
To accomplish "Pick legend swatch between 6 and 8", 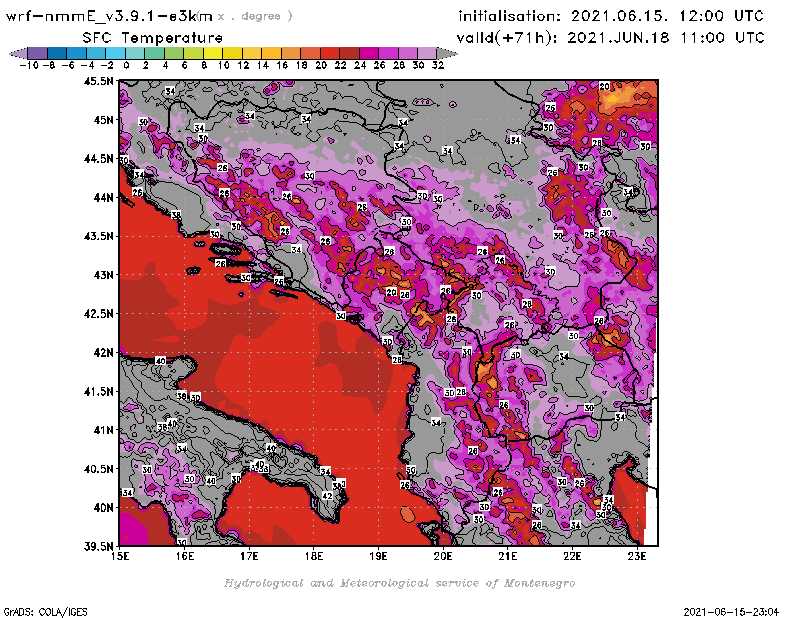I will pyautogui.click(x=193, y=53).
